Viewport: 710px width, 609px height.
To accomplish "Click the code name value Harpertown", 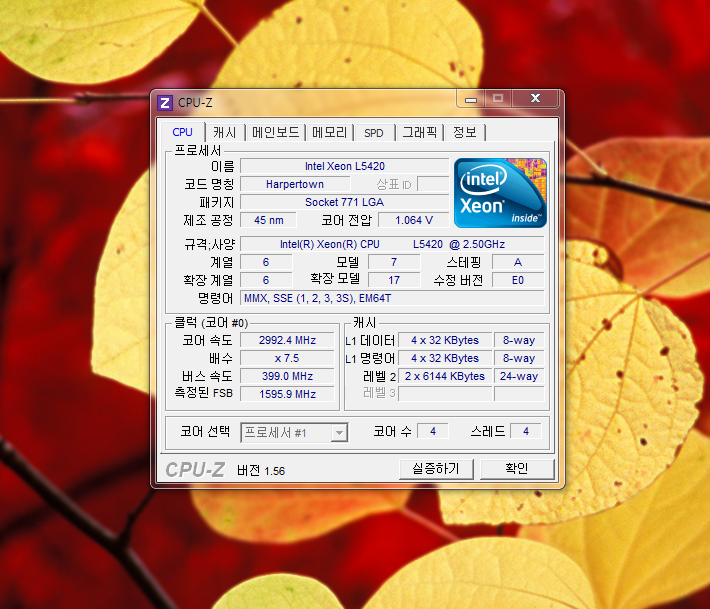I will point(295,184).
